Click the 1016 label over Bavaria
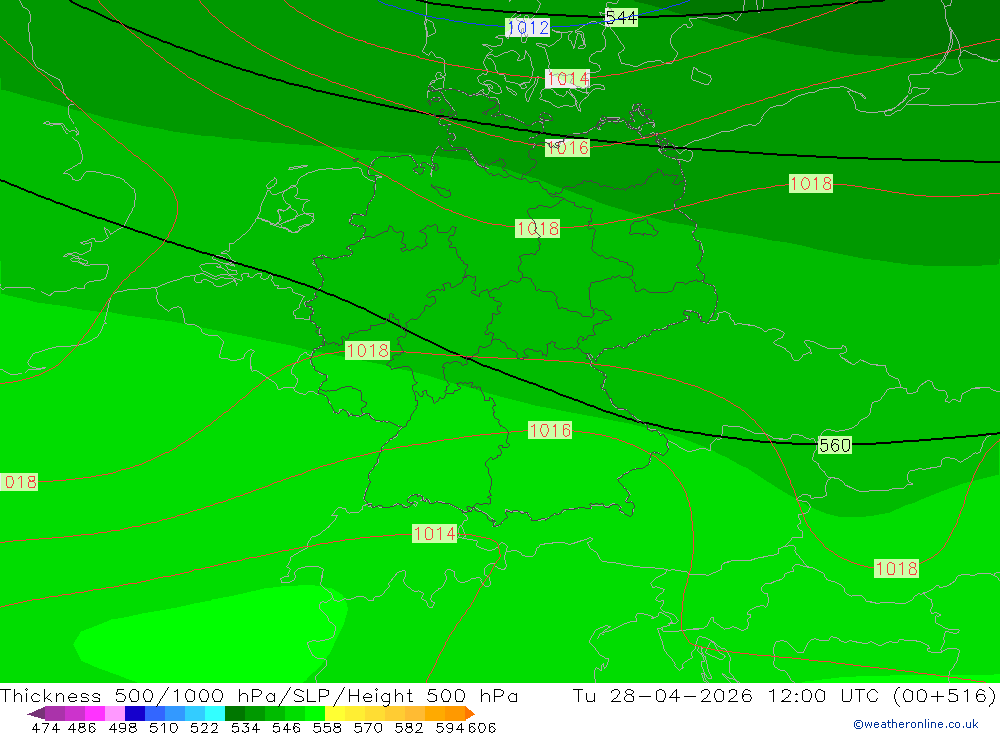The width and height of the screenshot is (1000, 733). pos(550,430)
